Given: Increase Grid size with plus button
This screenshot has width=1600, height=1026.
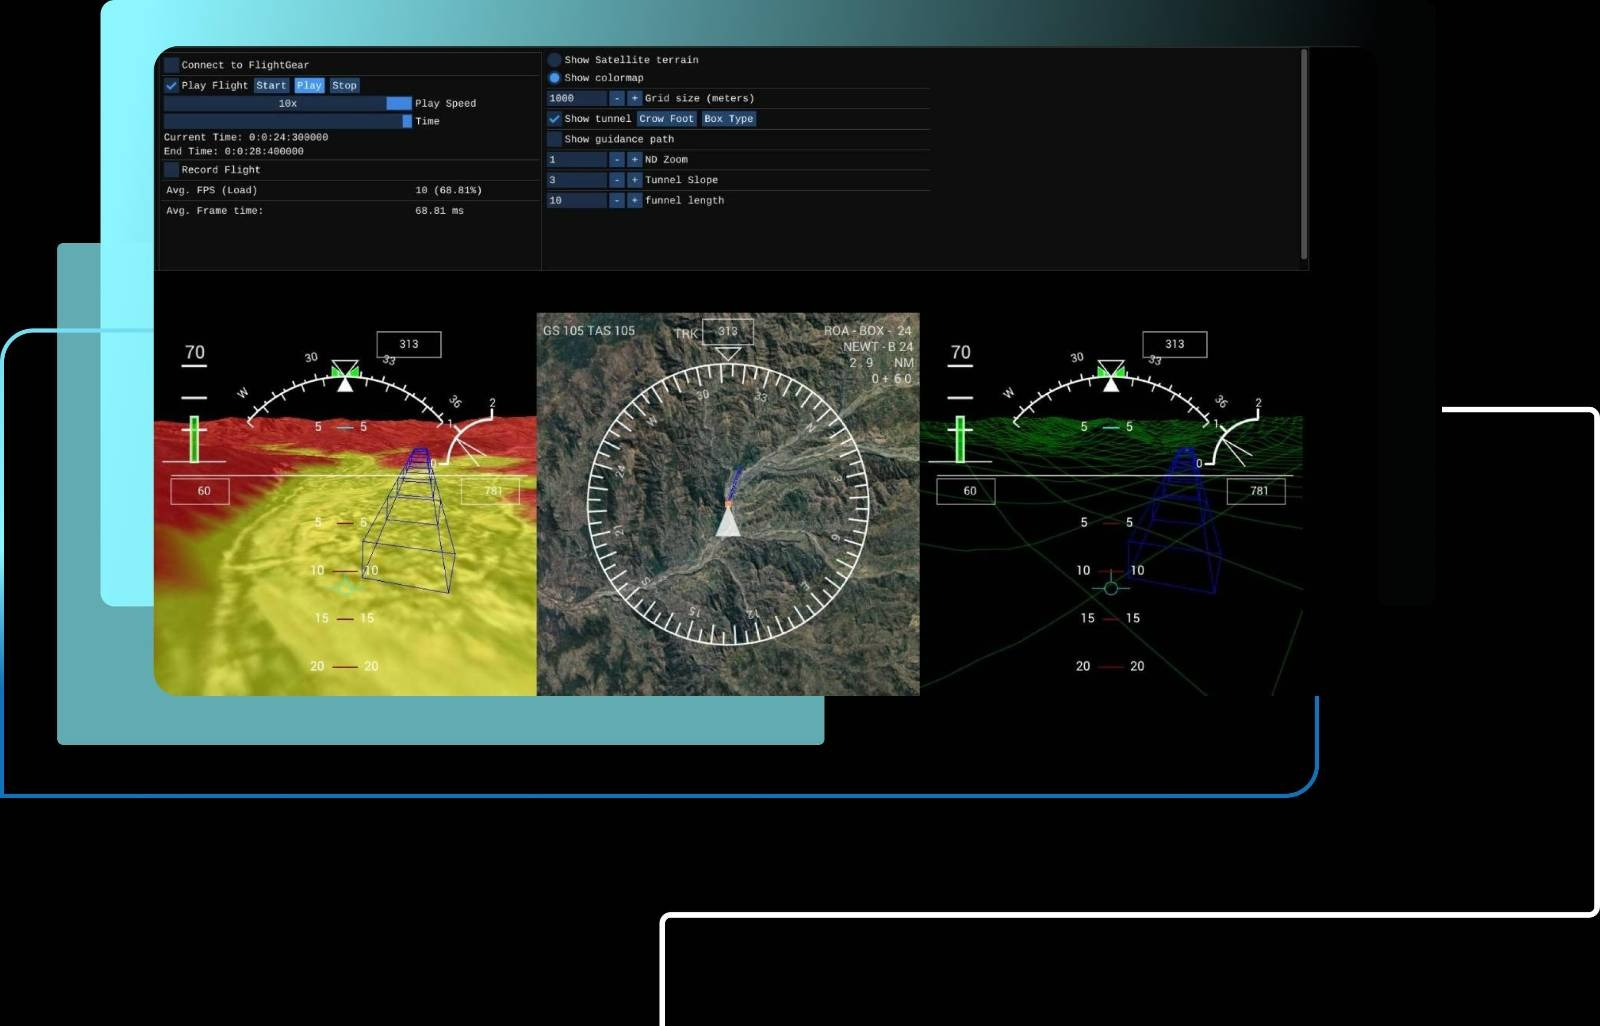Looking at the screenshot, I should point(634,98).
